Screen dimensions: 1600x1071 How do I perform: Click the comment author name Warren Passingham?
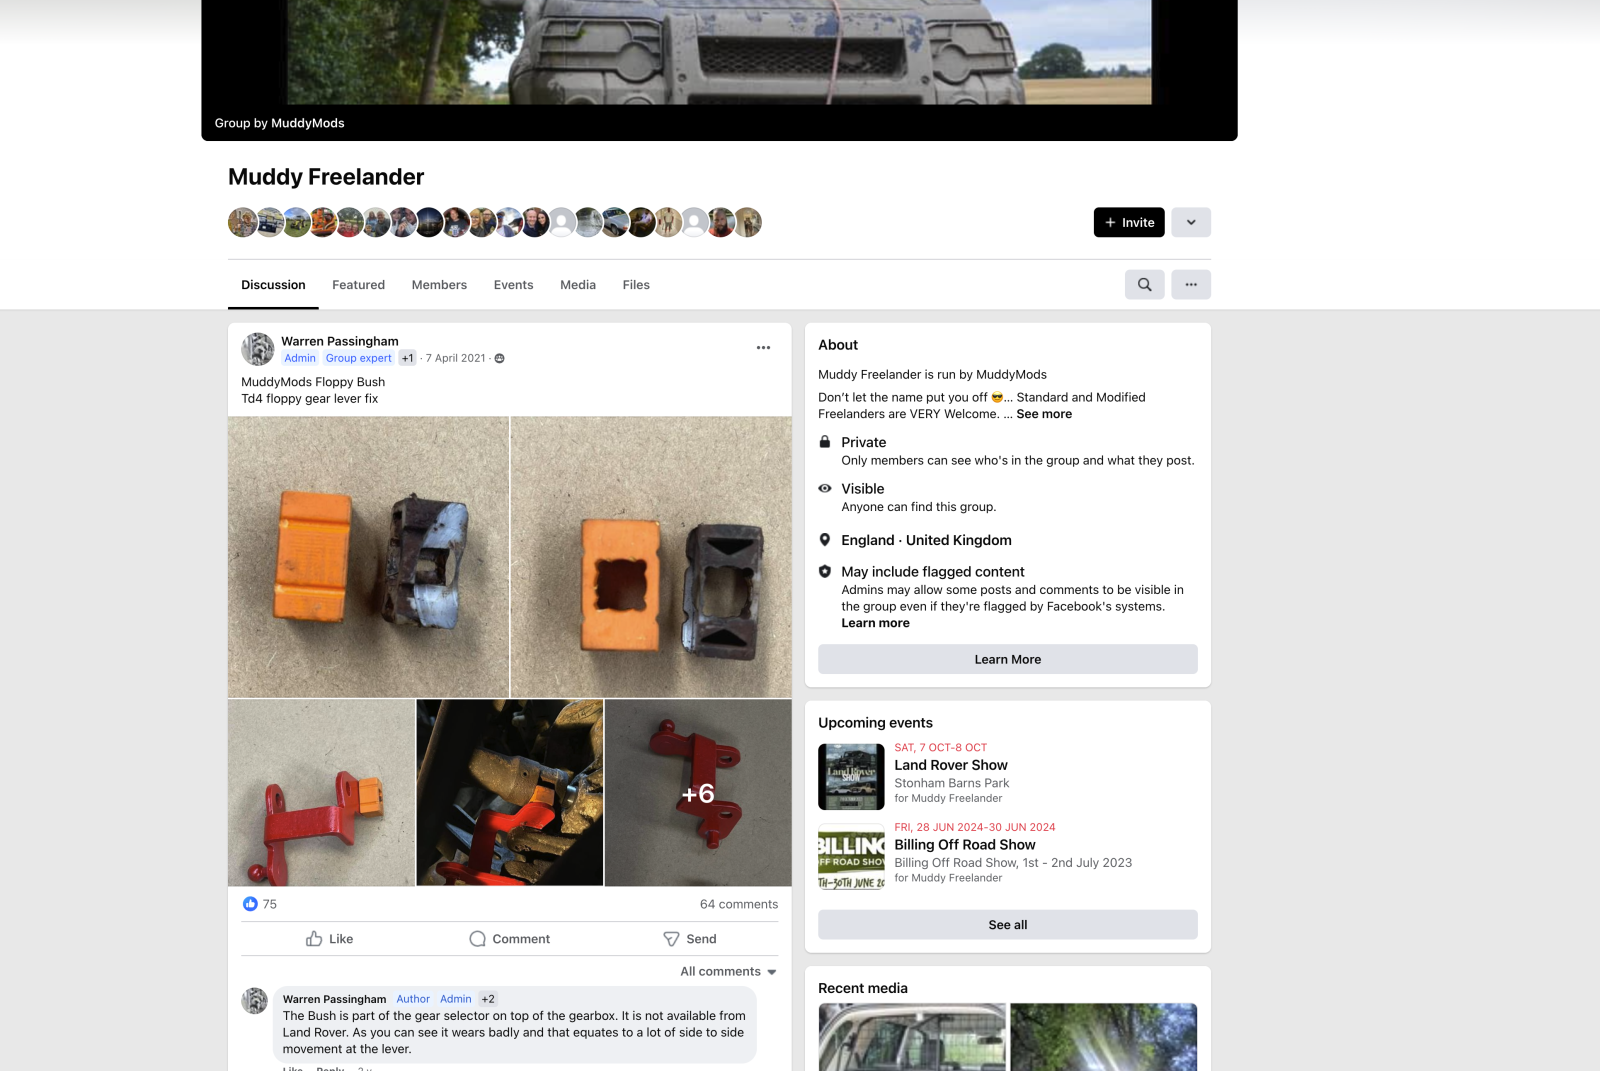point(334,999)
